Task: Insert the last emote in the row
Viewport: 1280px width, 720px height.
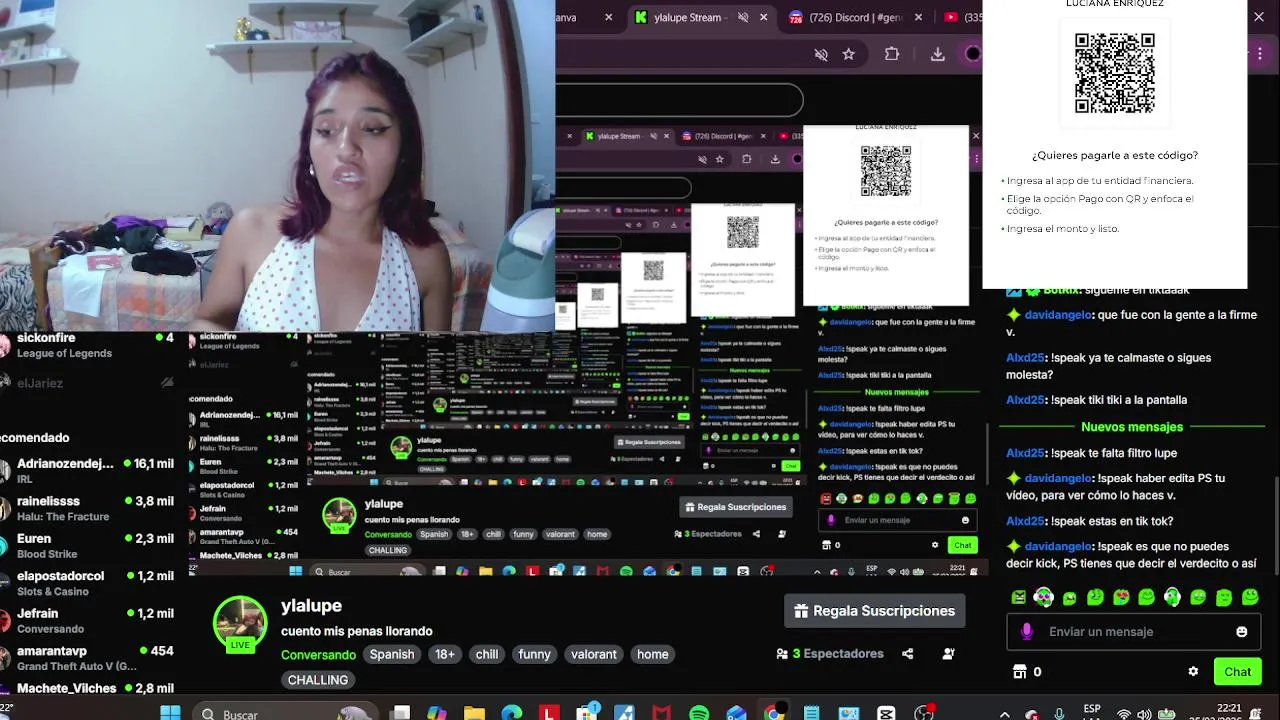Action: [x=1250, y=597]
